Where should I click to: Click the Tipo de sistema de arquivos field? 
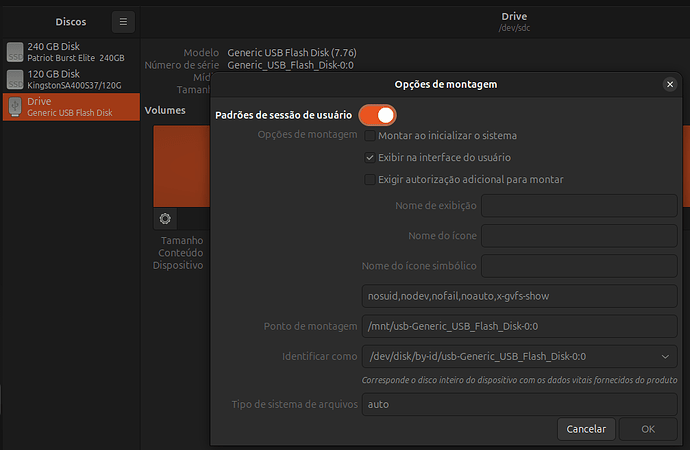click(x=520, y=405)
